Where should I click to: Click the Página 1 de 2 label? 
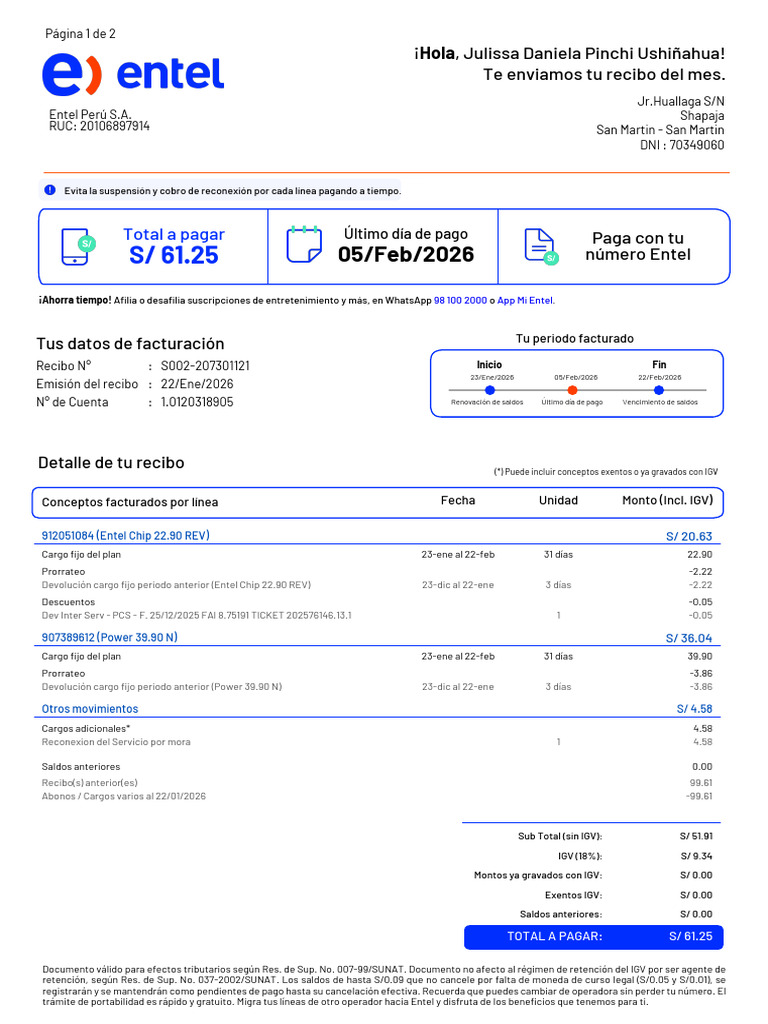(x=80, y=33)
